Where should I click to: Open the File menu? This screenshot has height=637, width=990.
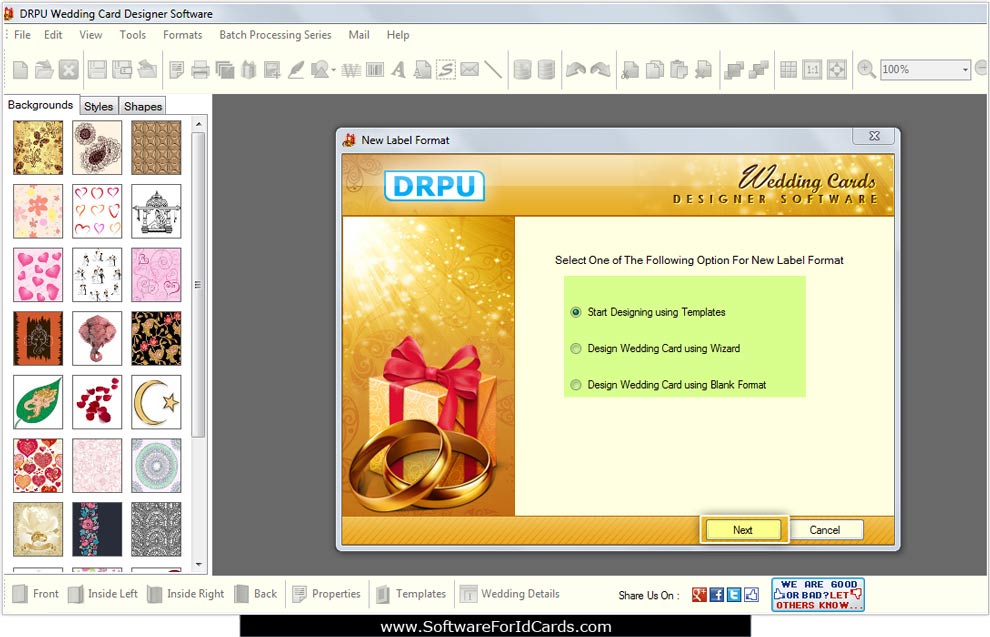click(x=22, y=35)
